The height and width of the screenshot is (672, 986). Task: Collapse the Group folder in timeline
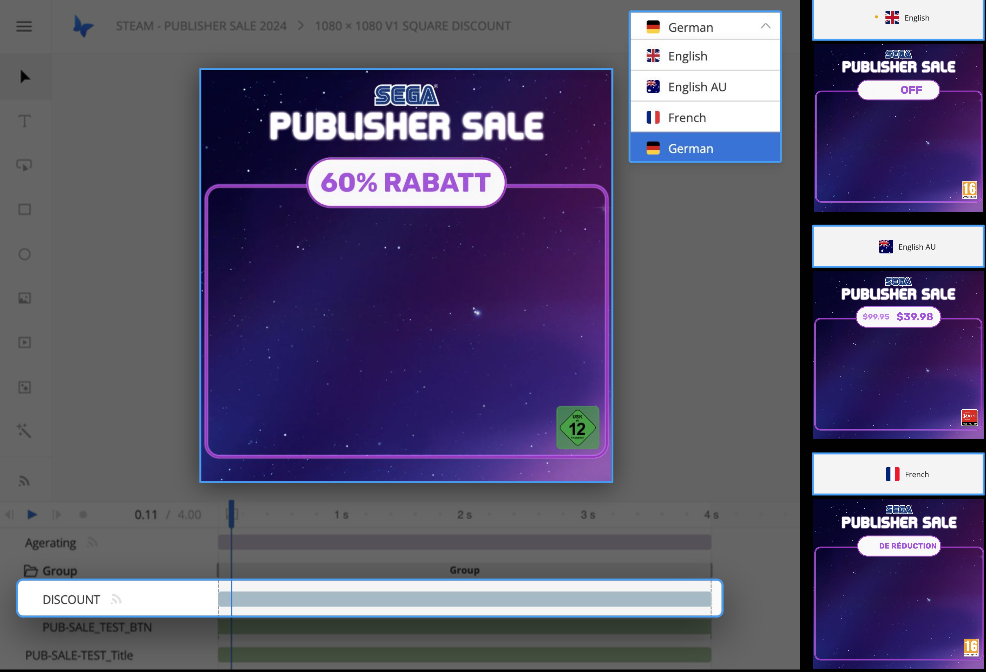click(x=32, y=571)
